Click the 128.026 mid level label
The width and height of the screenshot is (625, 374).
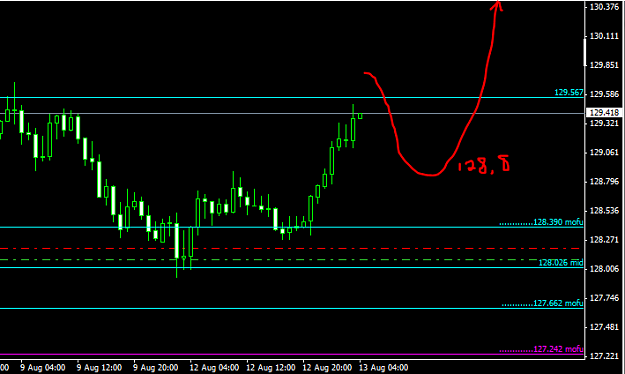pos(561,263)
